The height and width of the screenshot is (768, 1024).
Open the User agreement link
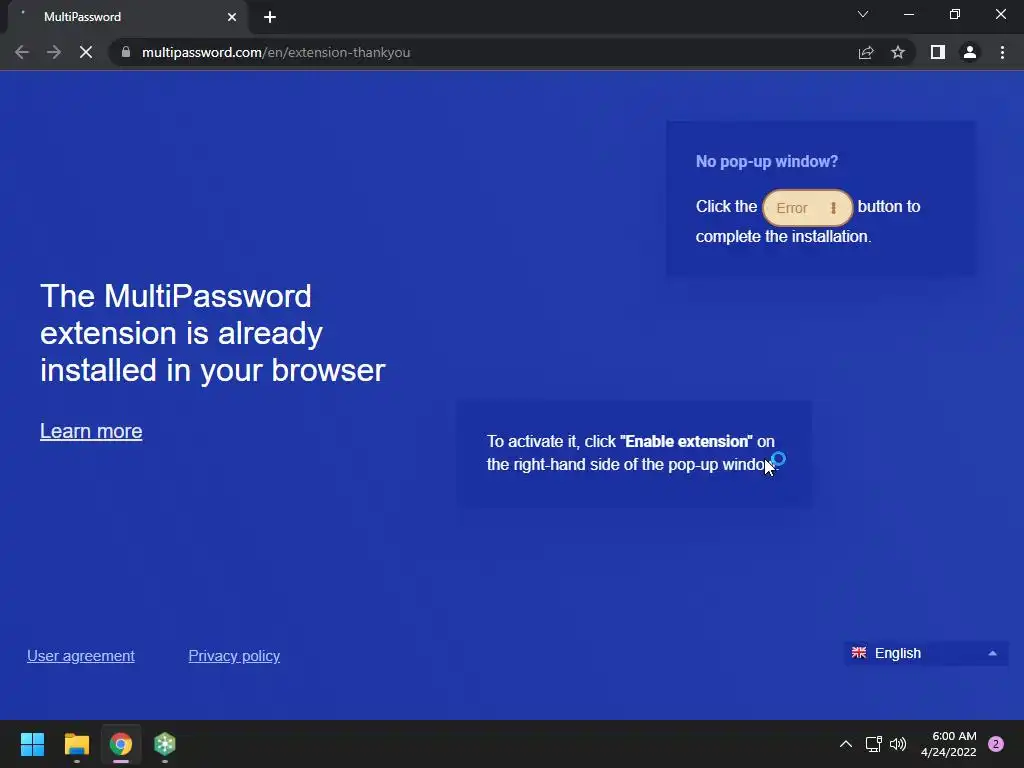[x=81, y=656]
